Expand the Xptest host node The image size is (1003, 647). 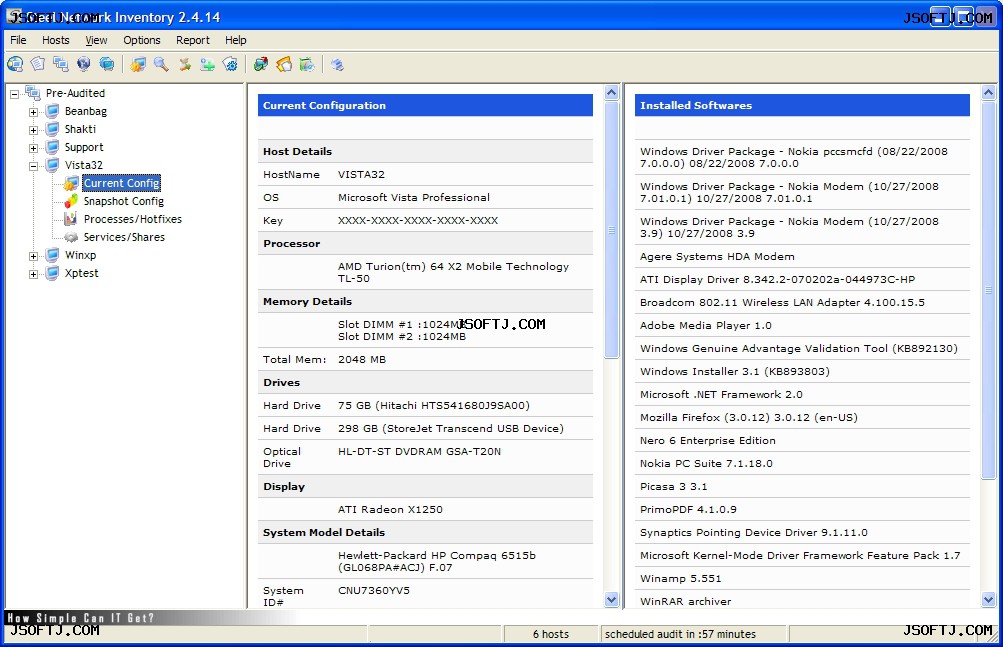(33, 274)
